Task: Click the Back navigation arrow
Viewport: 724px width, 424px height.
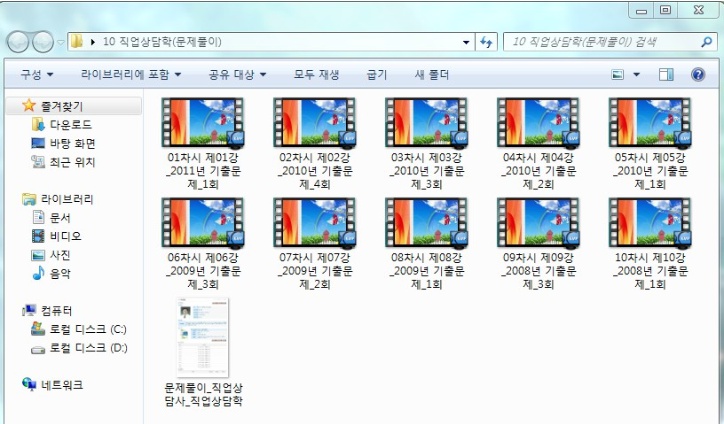Action: click(18, 42)
